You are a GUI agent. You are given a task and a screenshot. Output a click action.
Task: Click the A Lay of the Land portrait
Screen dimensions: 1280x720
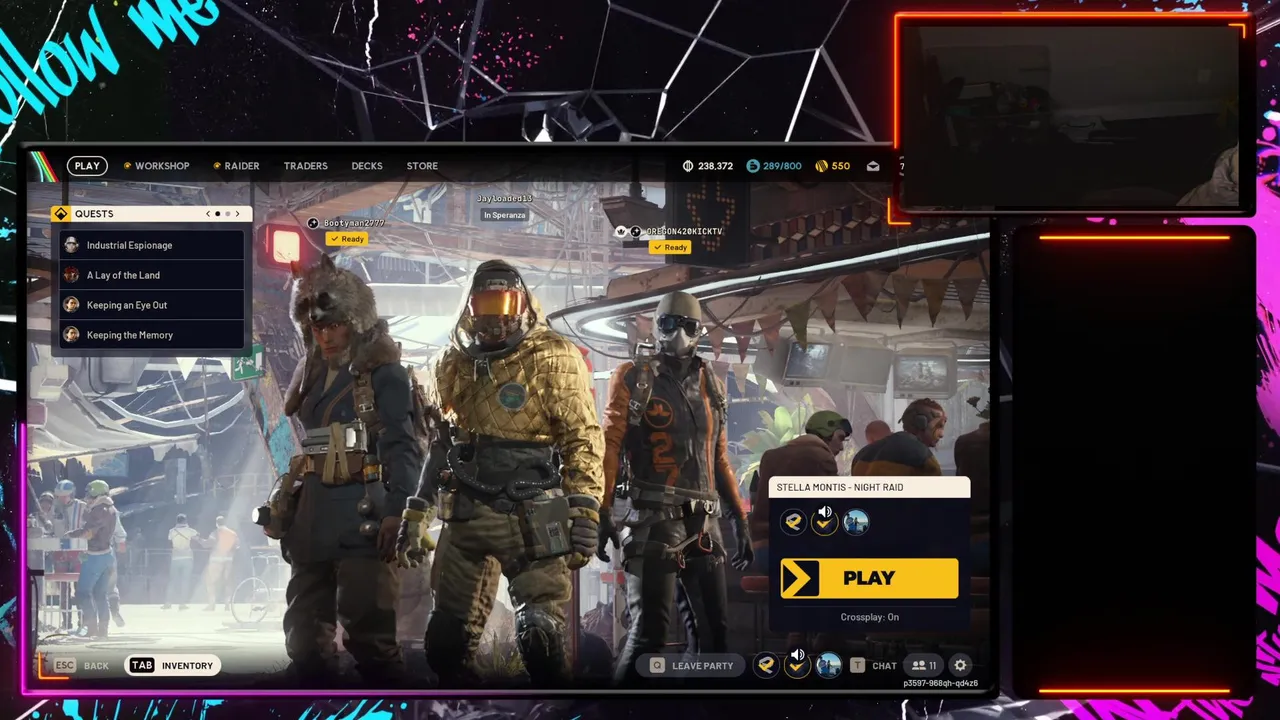(71, 275)
